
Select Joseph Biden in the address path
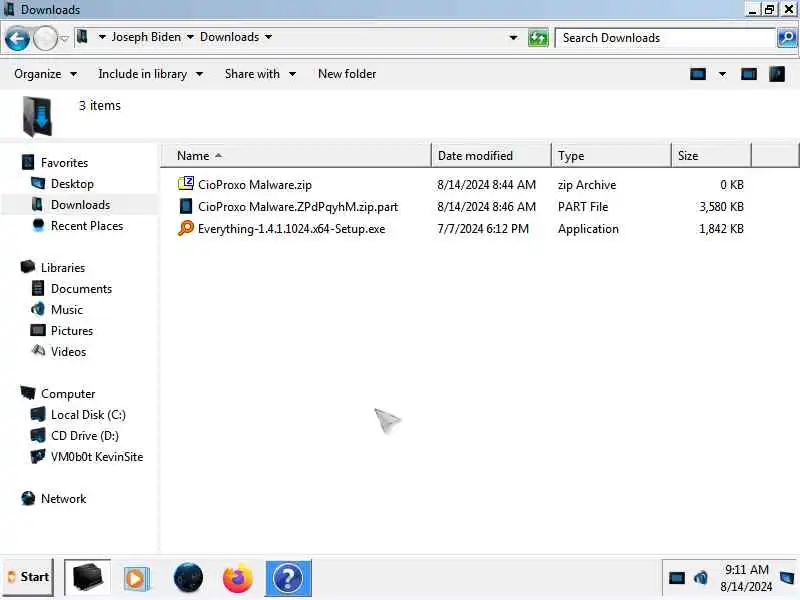coord(146,37)
